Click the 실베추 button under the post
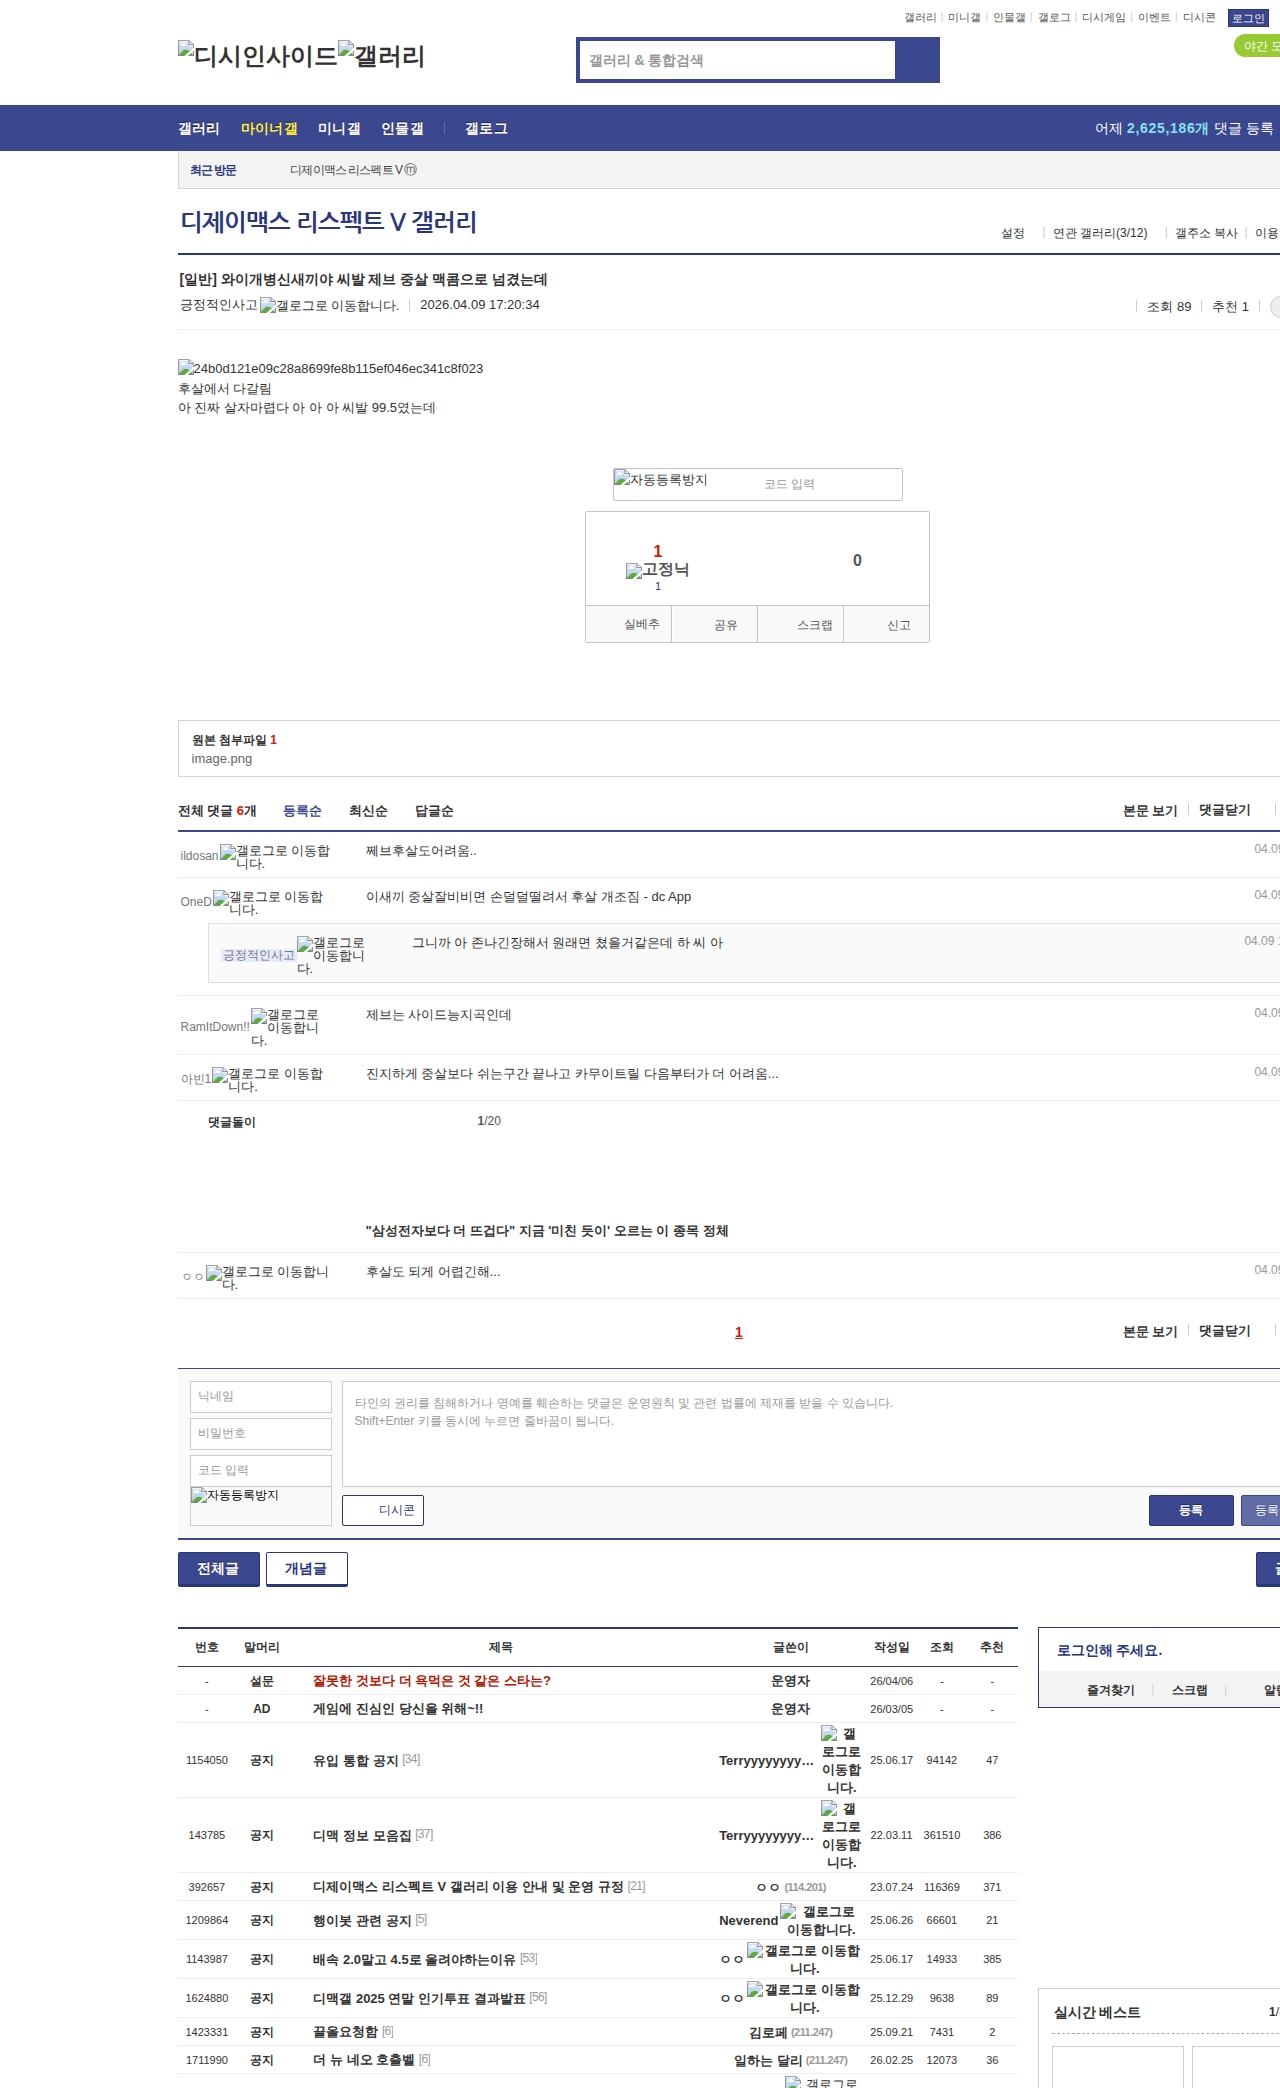1280x2088 pixels. click(641, 625)
